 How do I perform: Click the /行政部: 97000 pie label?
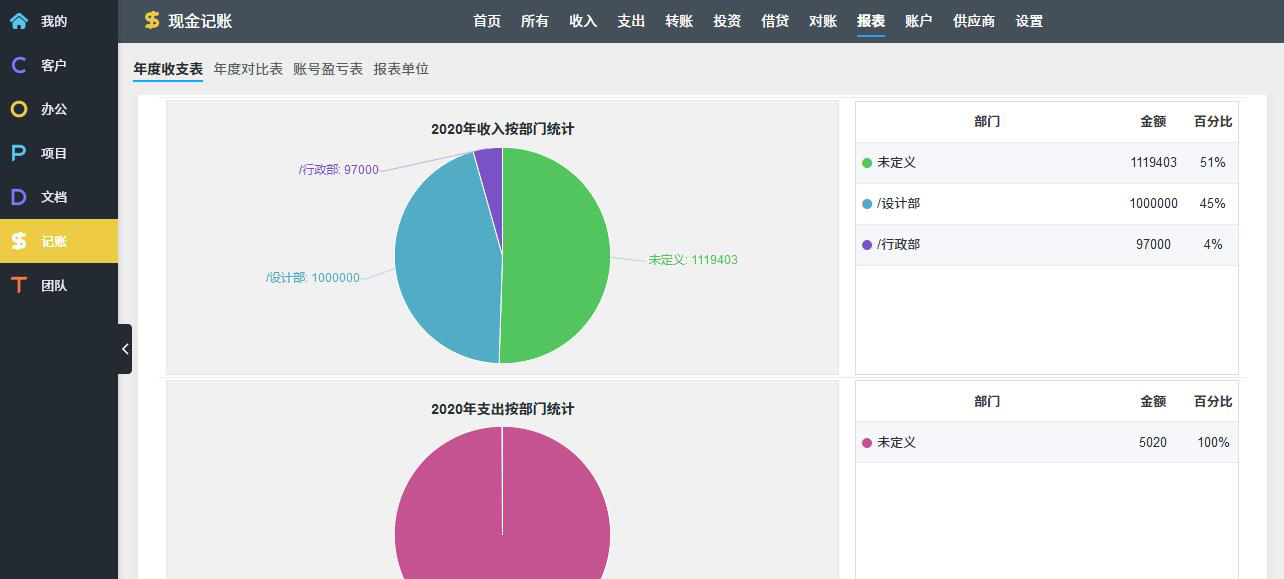tap(339, 170)
